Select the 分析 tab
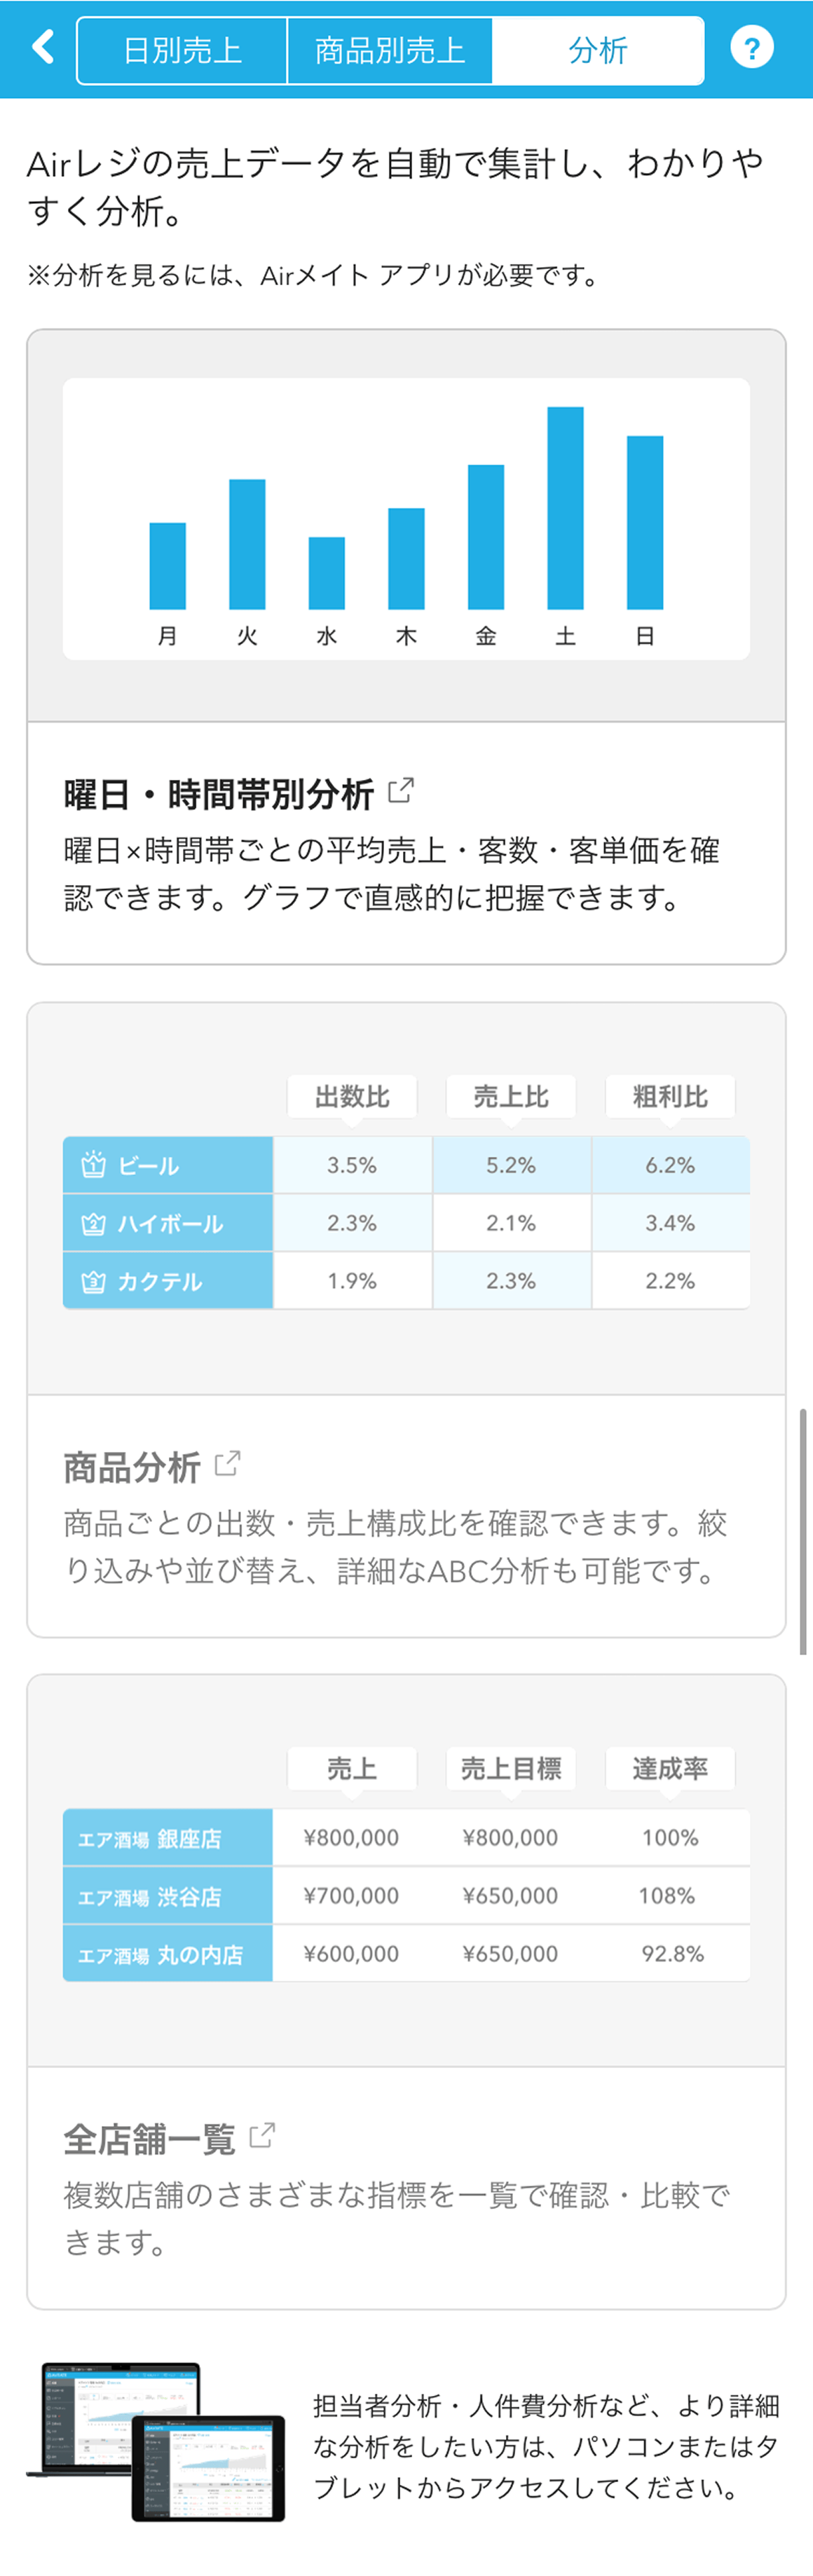This screenshot has width=813, height=2576. [x=597, y=48]
